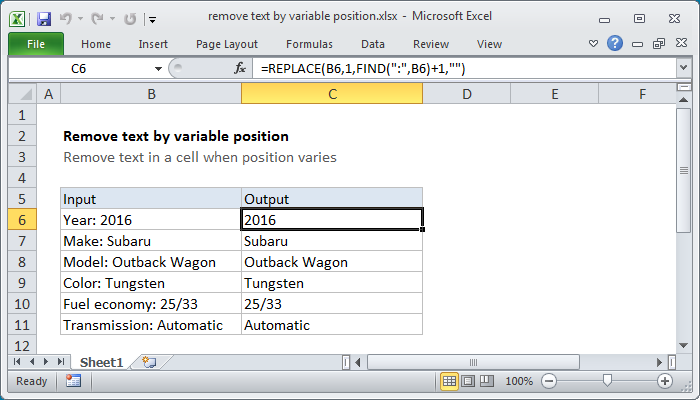Go to the next sheet tab arrow
Viewport: 700px width, 400px height.
(x=46, y=362)
